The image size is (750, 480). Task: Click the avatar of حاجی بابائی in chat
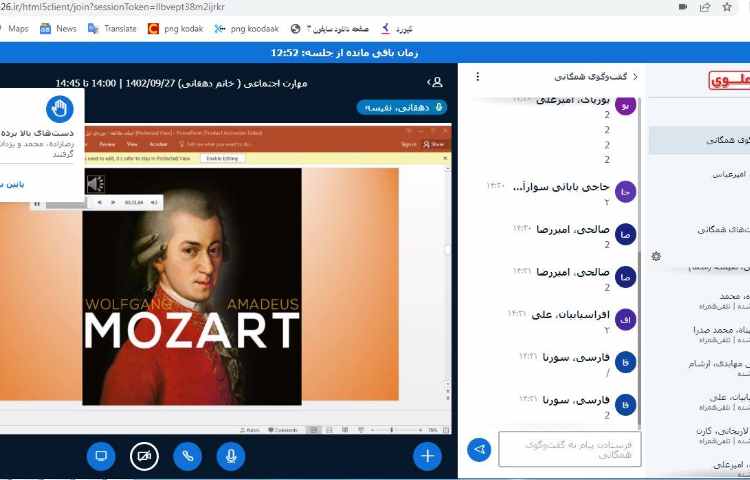point(625,192)
